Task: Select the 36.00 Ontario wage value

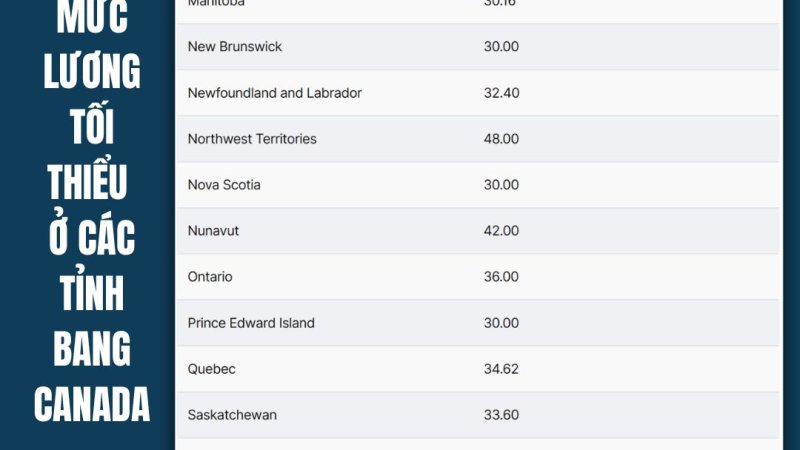Action: [501, 277]
